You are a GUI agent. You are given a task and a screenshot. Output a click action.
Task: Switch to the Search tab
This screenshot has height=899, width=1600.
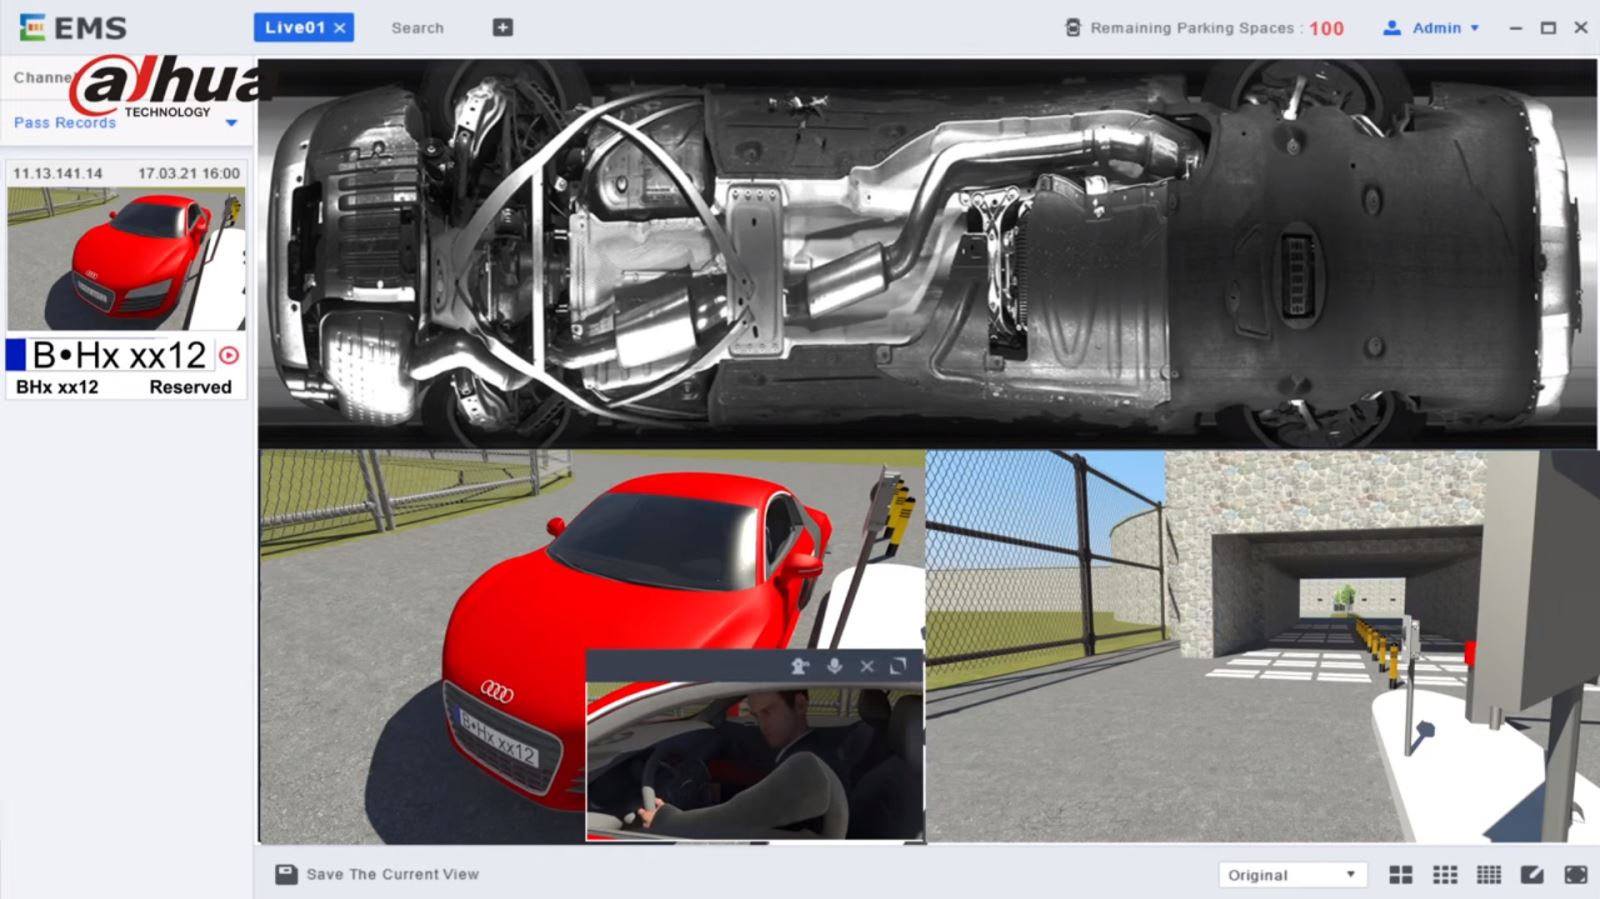(x=417, y=28)
